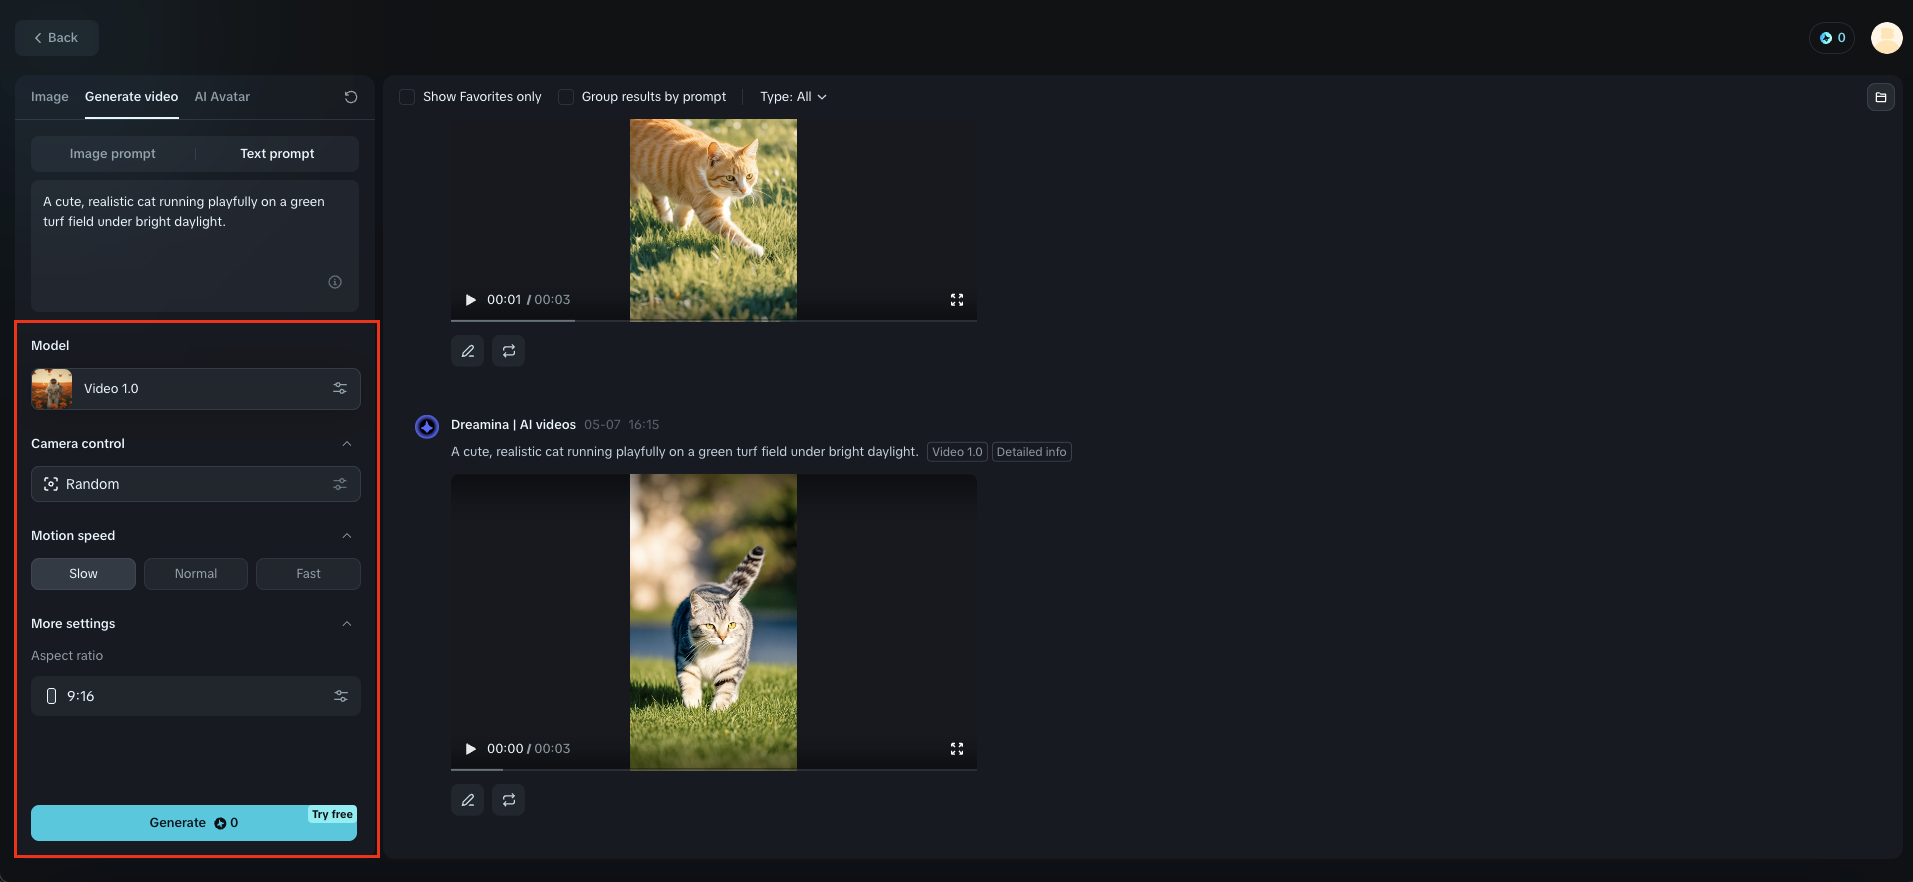
Task: Click the prompt info icon in text box
Action: point(335,282)
